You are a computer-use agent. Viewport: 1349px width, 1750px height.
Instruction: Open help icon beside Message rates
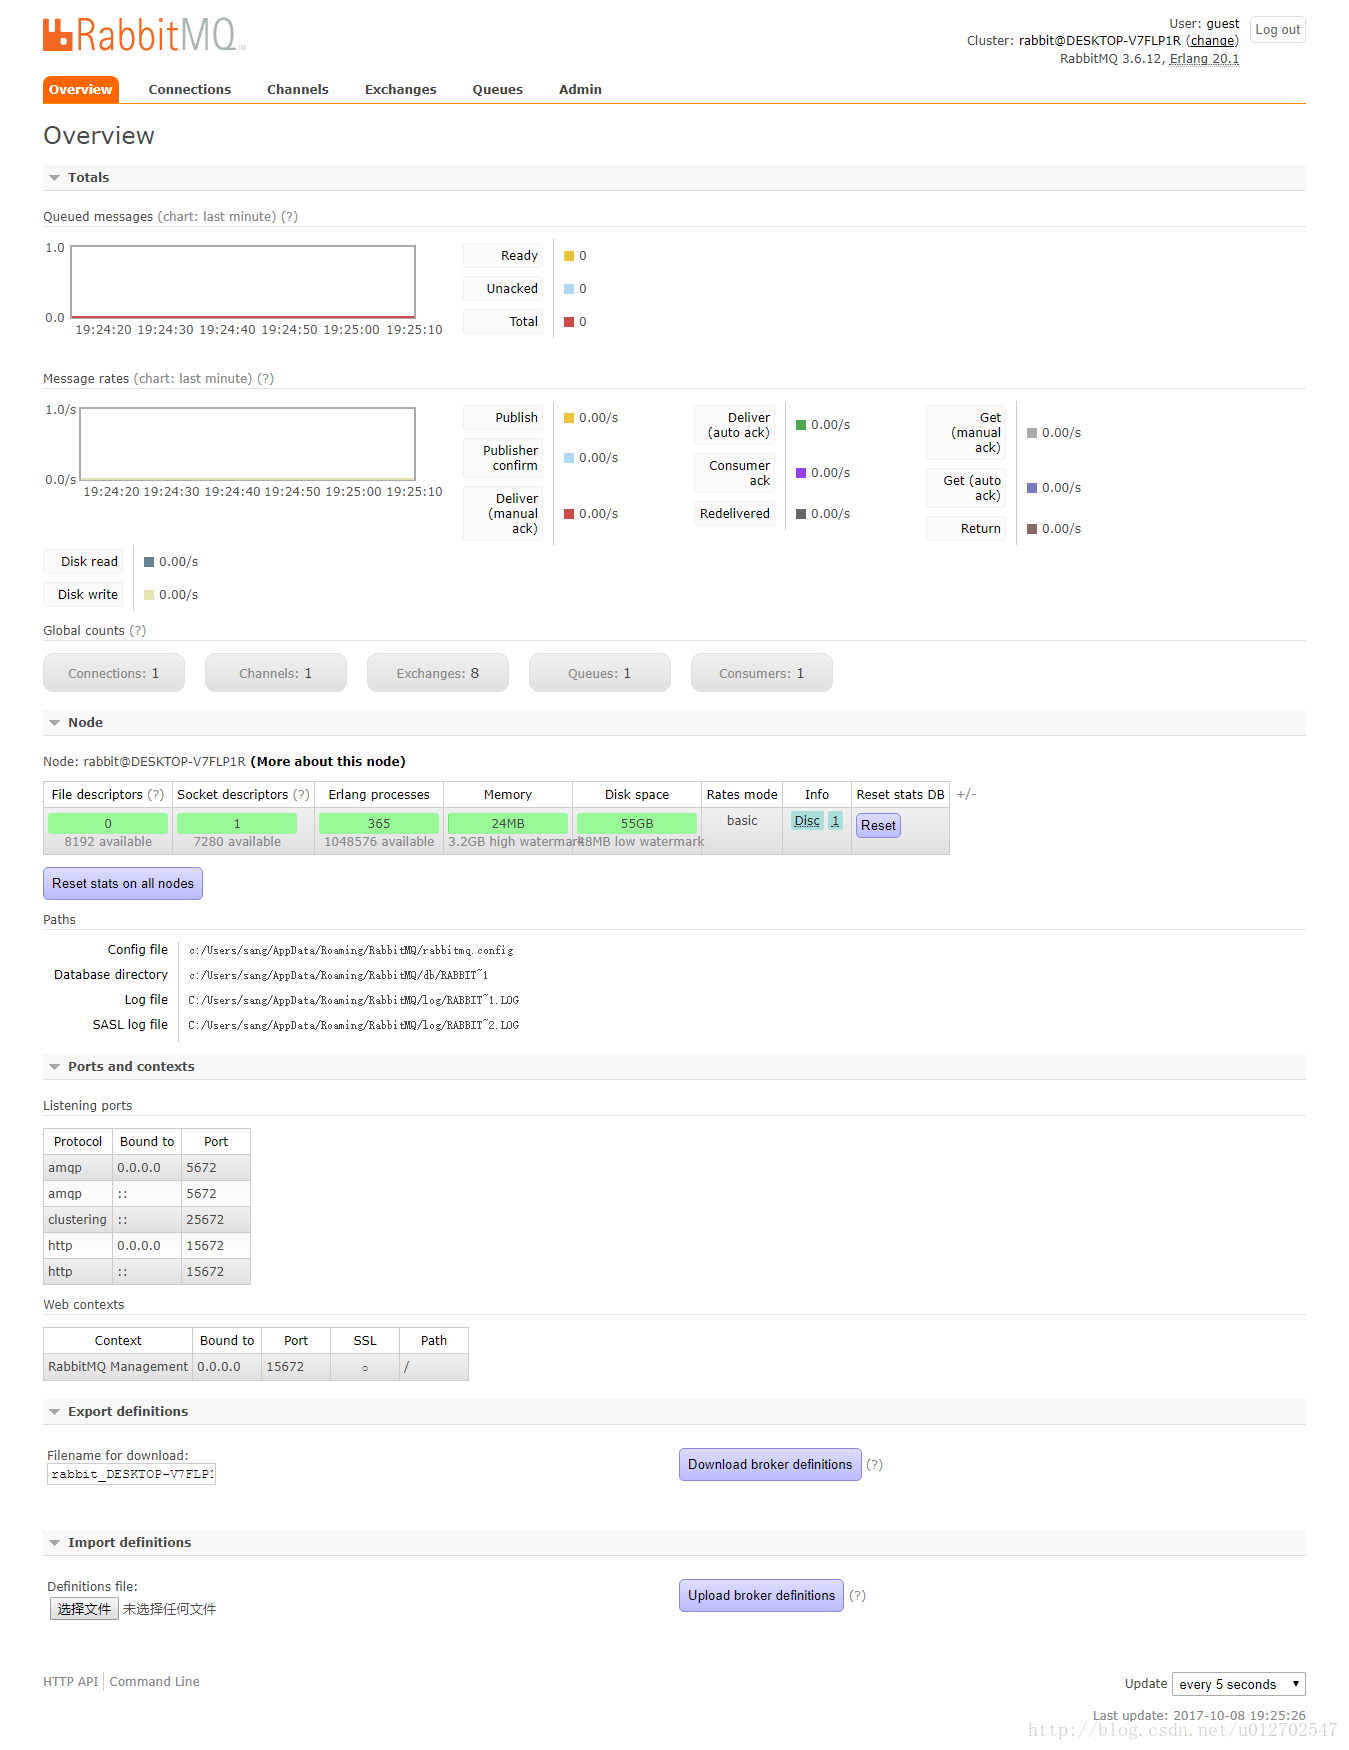(x=265, y=379)
